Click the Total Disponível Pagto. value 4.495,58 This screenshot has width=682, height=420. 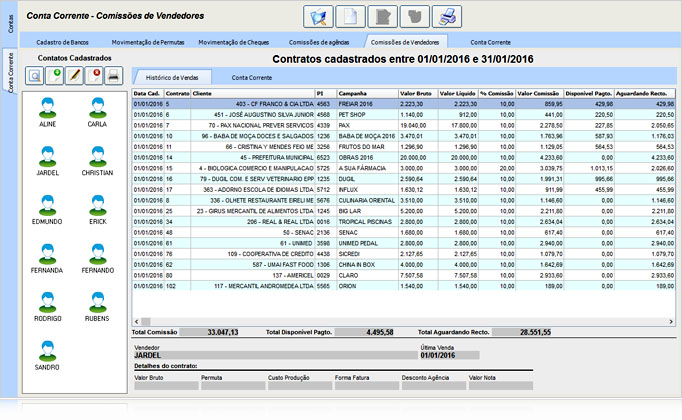click(x=364, y=332)
